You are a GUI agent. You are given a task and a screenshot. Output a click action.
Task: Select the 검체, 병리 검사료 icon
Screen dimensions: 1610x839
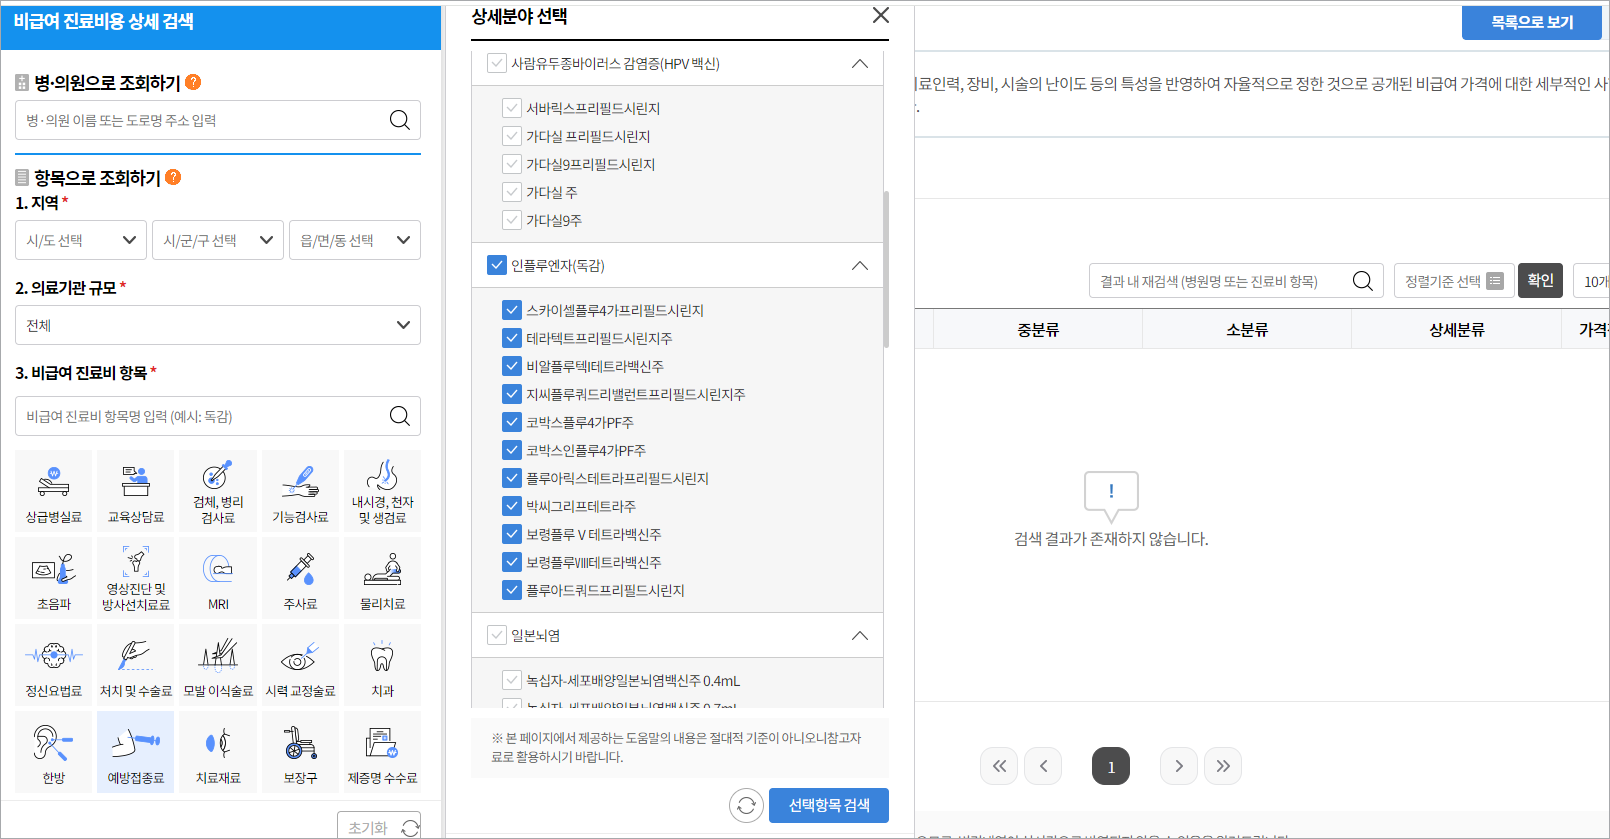(x=218, y=491)
